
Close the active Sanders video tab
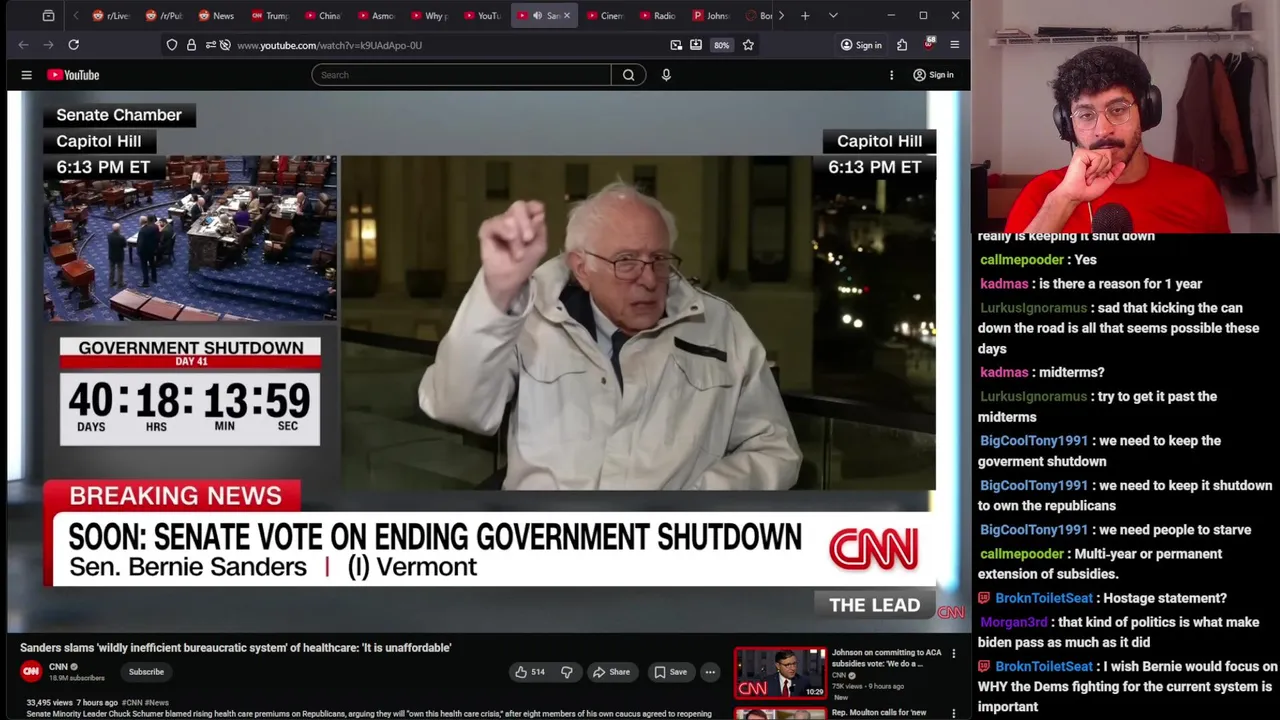tap(566, 16)
